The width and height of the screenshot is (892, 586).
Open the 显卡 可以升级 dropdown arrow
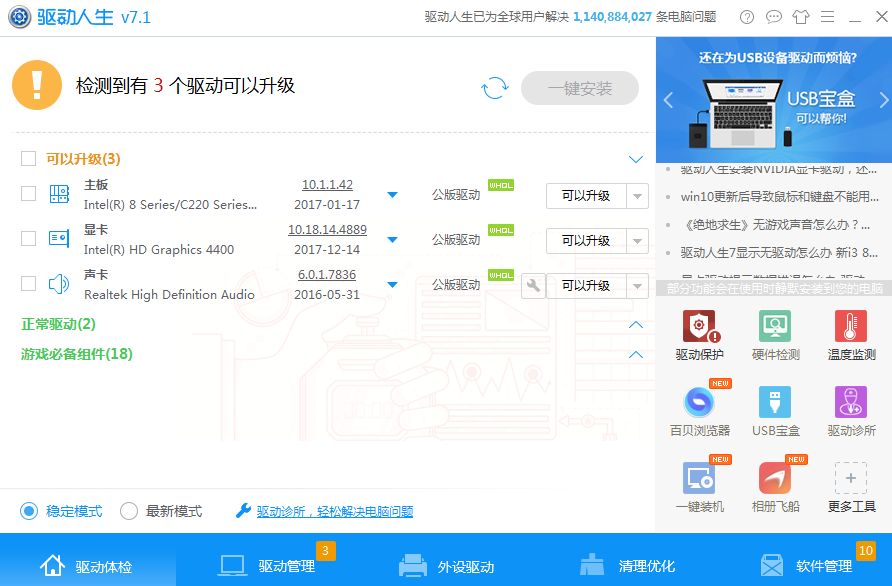pos(638,241)
